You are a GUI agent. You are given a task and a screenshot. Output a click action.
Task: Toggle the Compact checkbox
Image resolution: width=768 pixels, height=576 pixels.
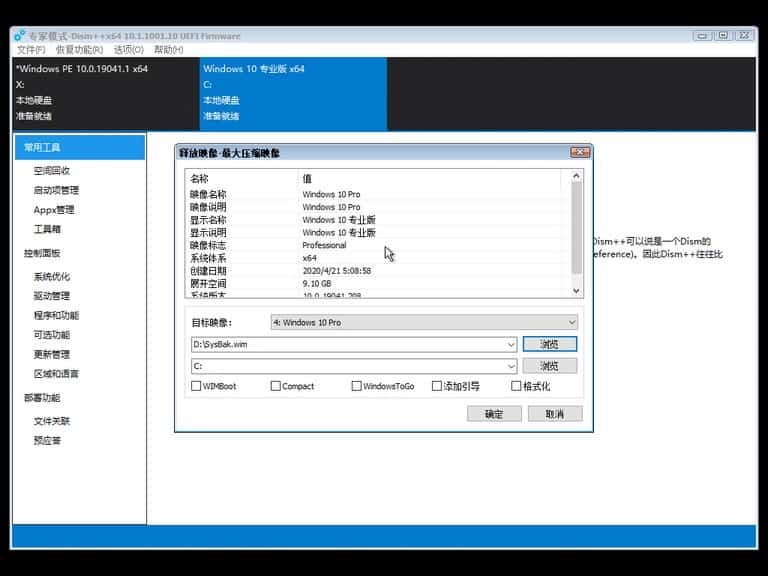[x=275, y=386]
